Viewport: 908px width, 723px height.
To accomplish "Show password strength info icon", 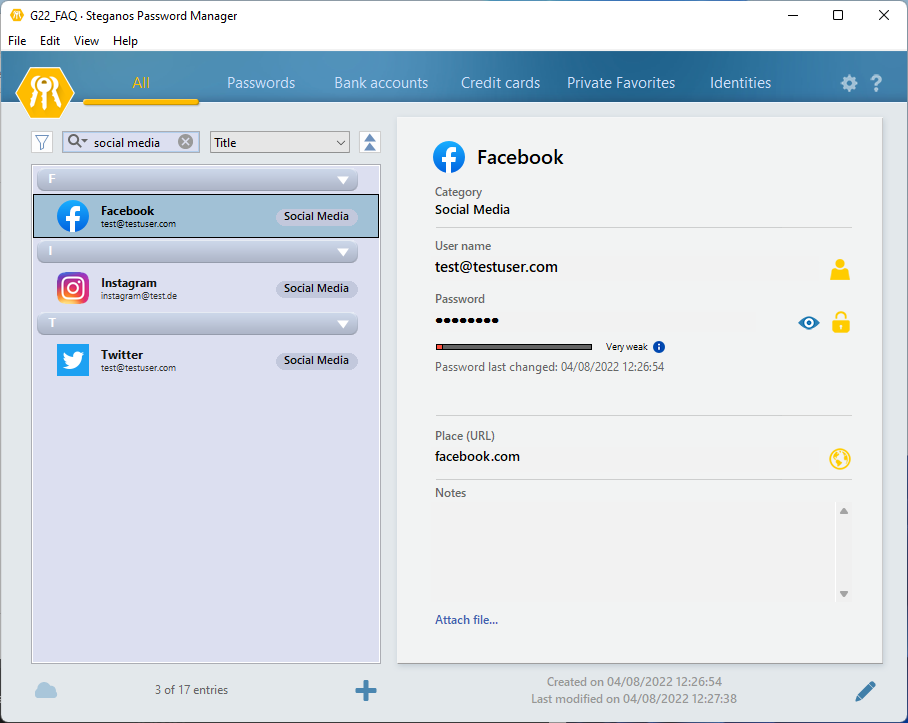I will (x=659, y=347).
